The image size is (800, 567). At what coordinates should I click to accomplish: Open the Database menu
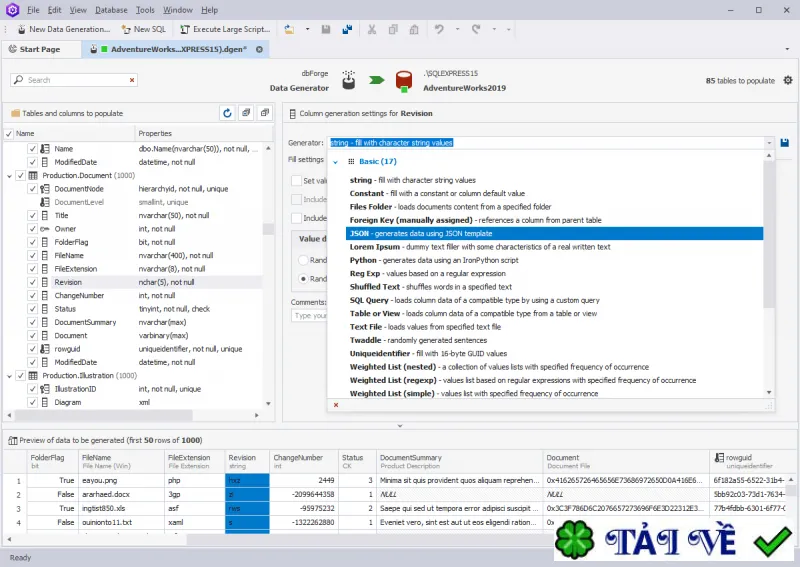[111, 10]
